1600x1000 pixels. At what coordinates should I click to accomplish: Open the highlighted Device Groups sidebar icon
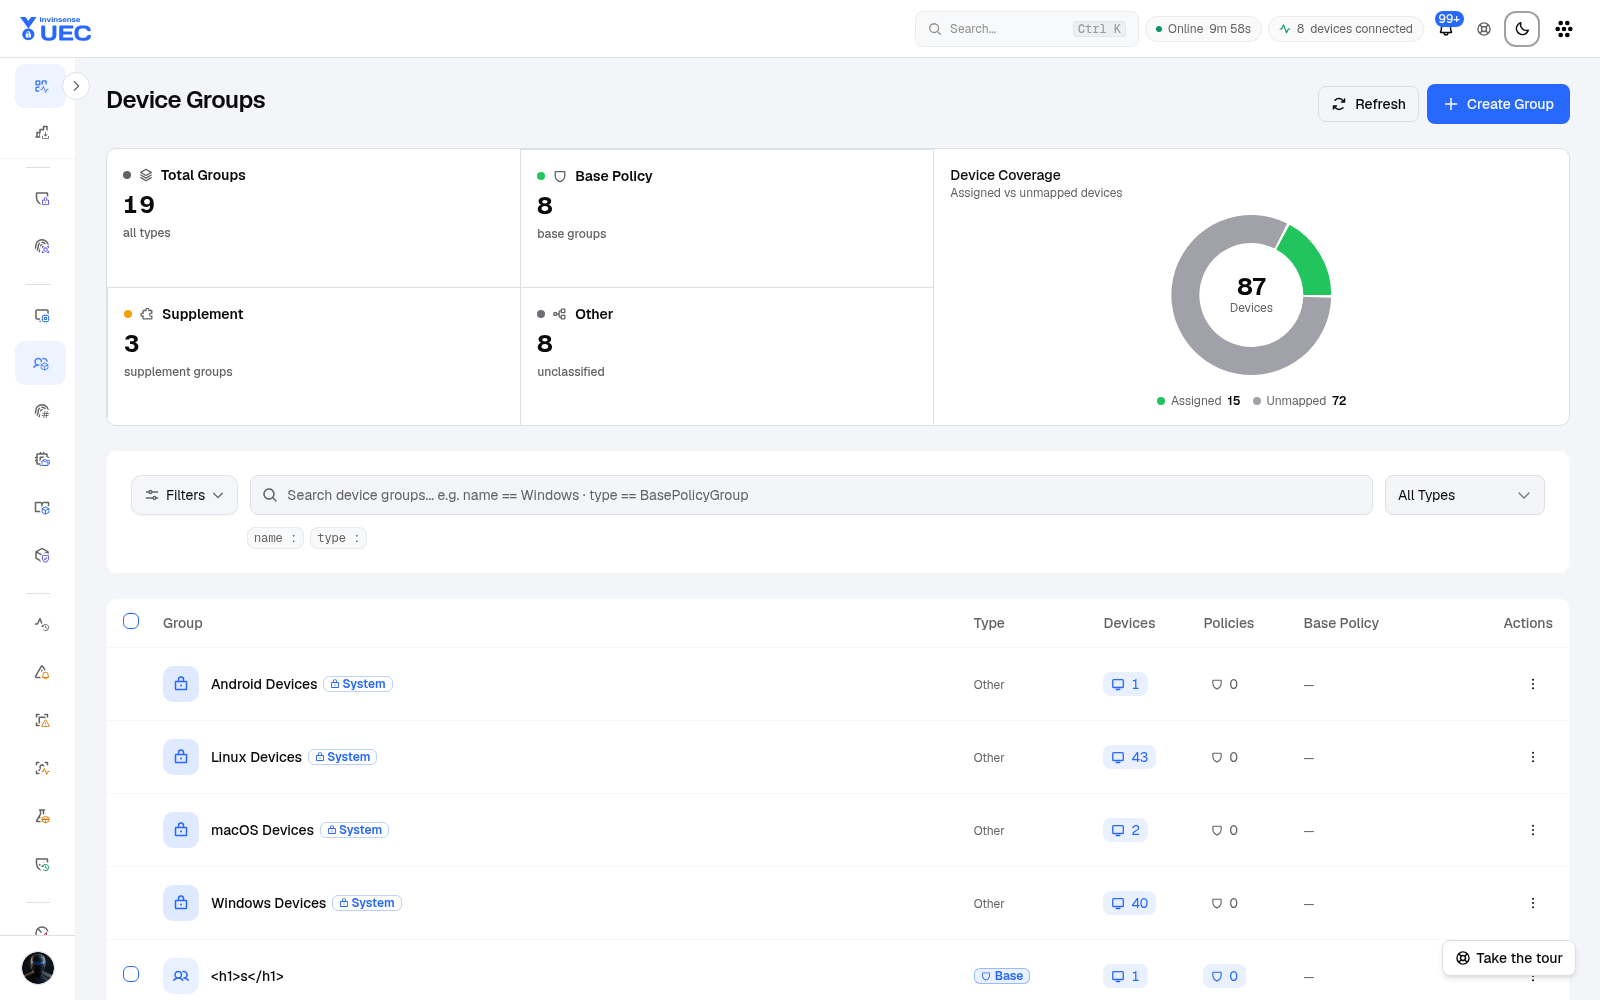point(41,363)
